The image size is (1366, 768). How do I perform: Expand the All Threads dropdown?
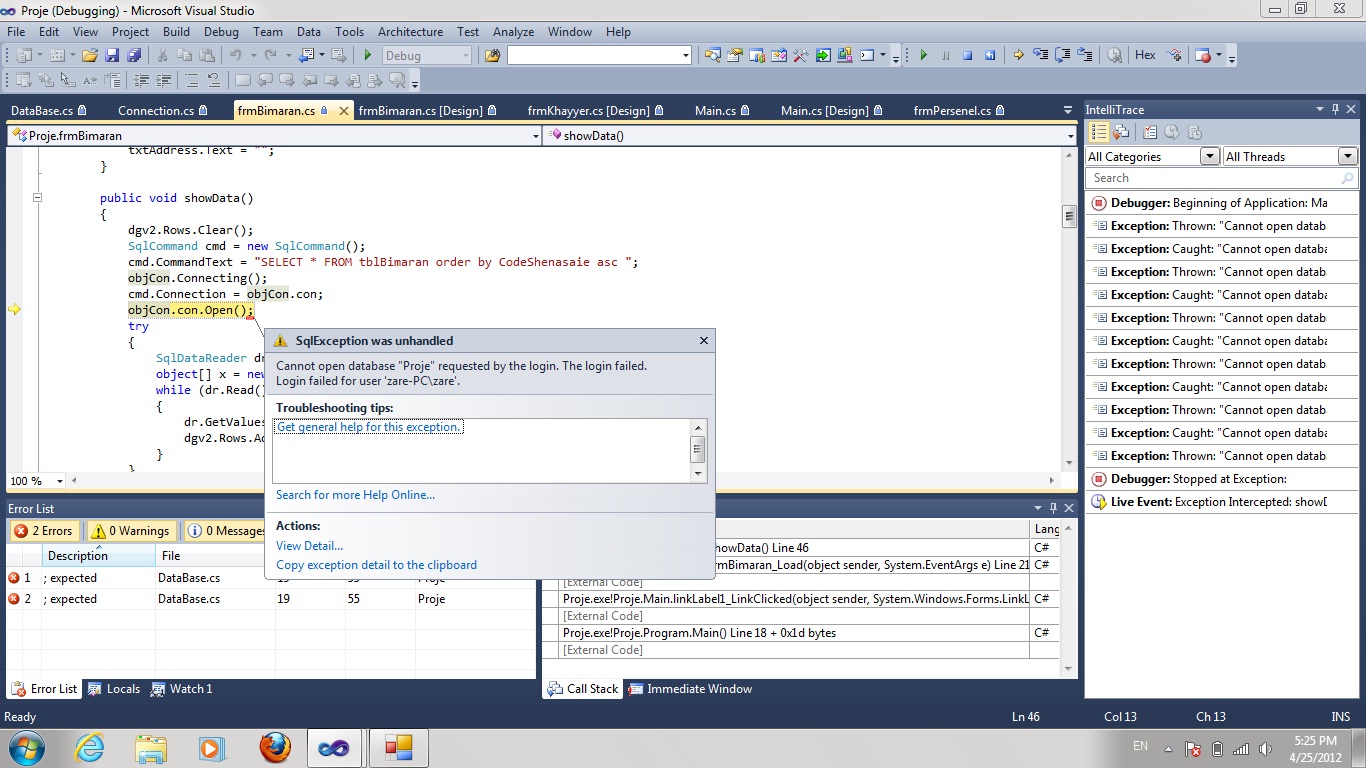coord(1347,156)
